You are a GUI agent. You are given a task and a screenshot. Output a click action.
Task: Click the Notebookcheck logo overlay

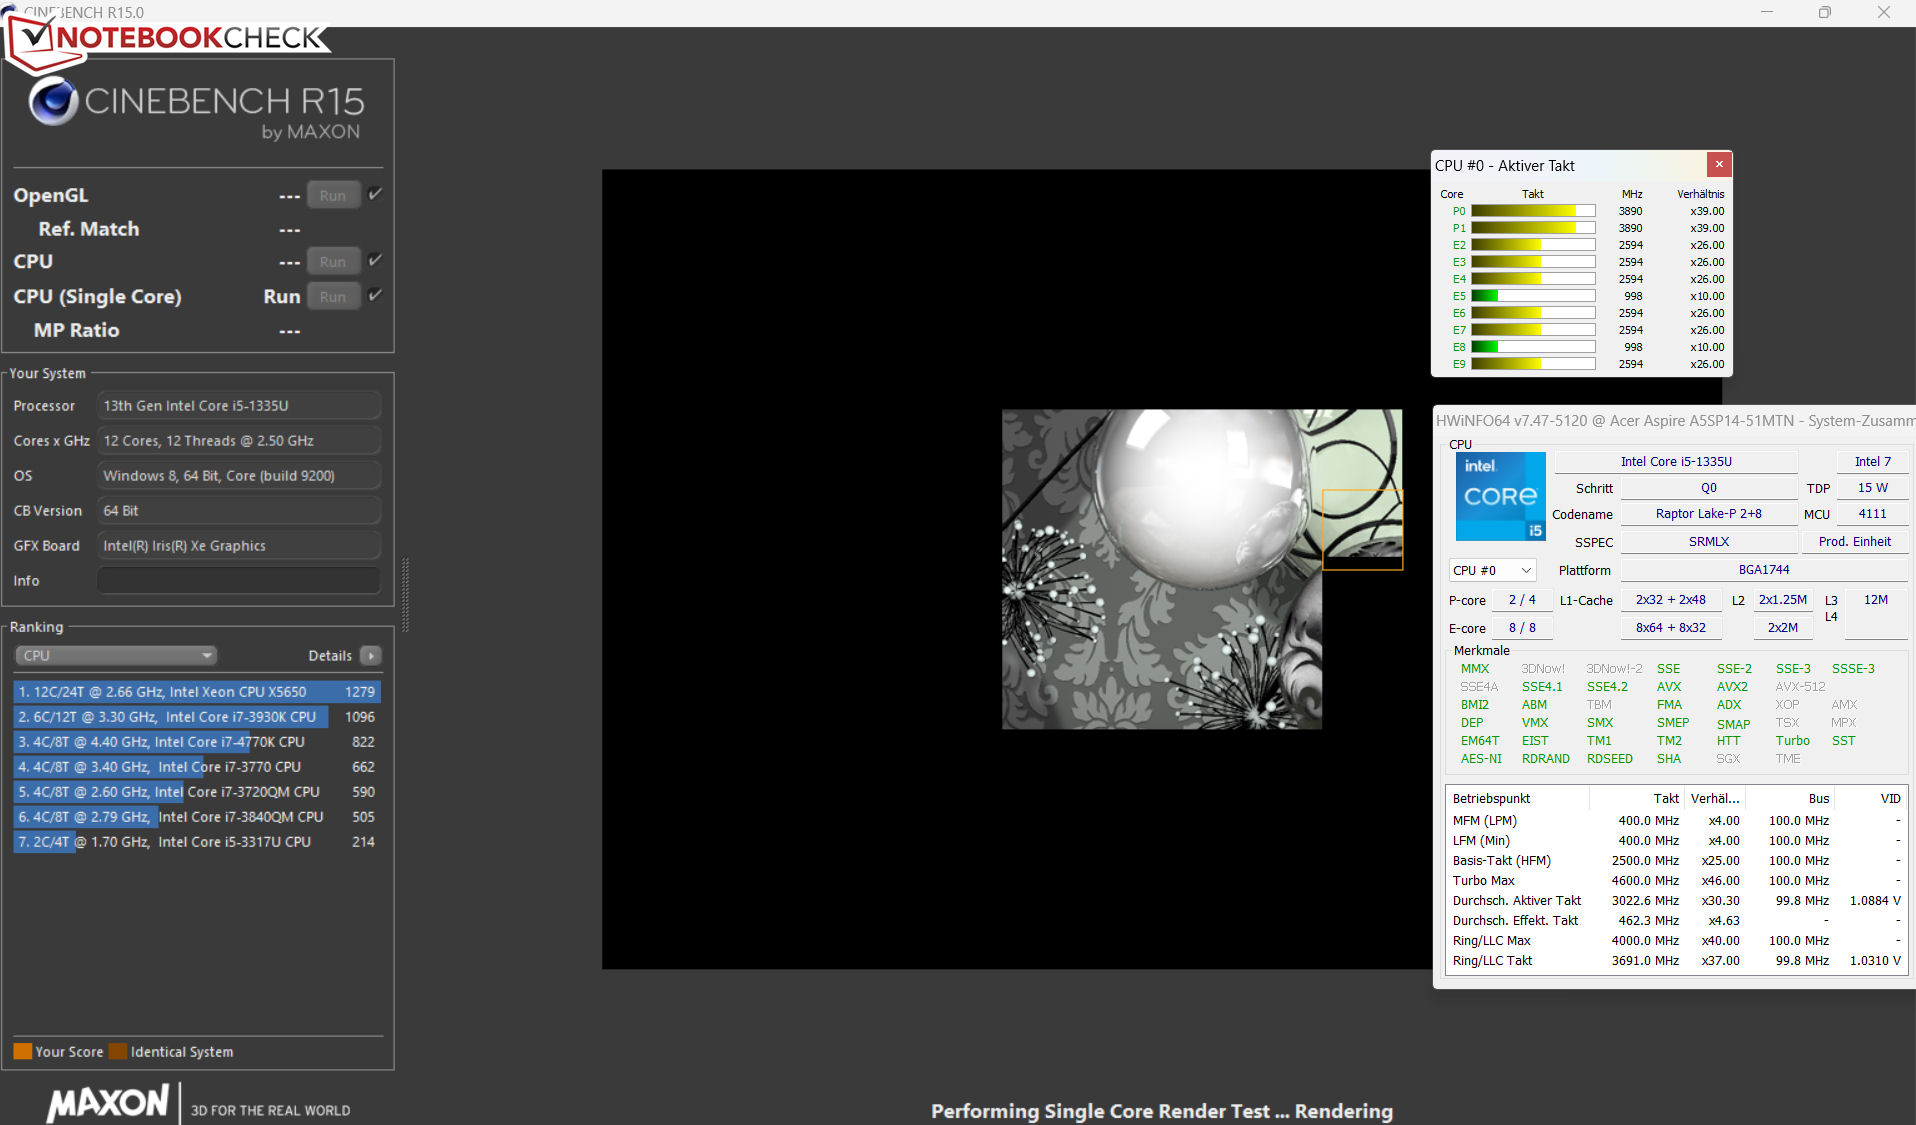point(170,38)
